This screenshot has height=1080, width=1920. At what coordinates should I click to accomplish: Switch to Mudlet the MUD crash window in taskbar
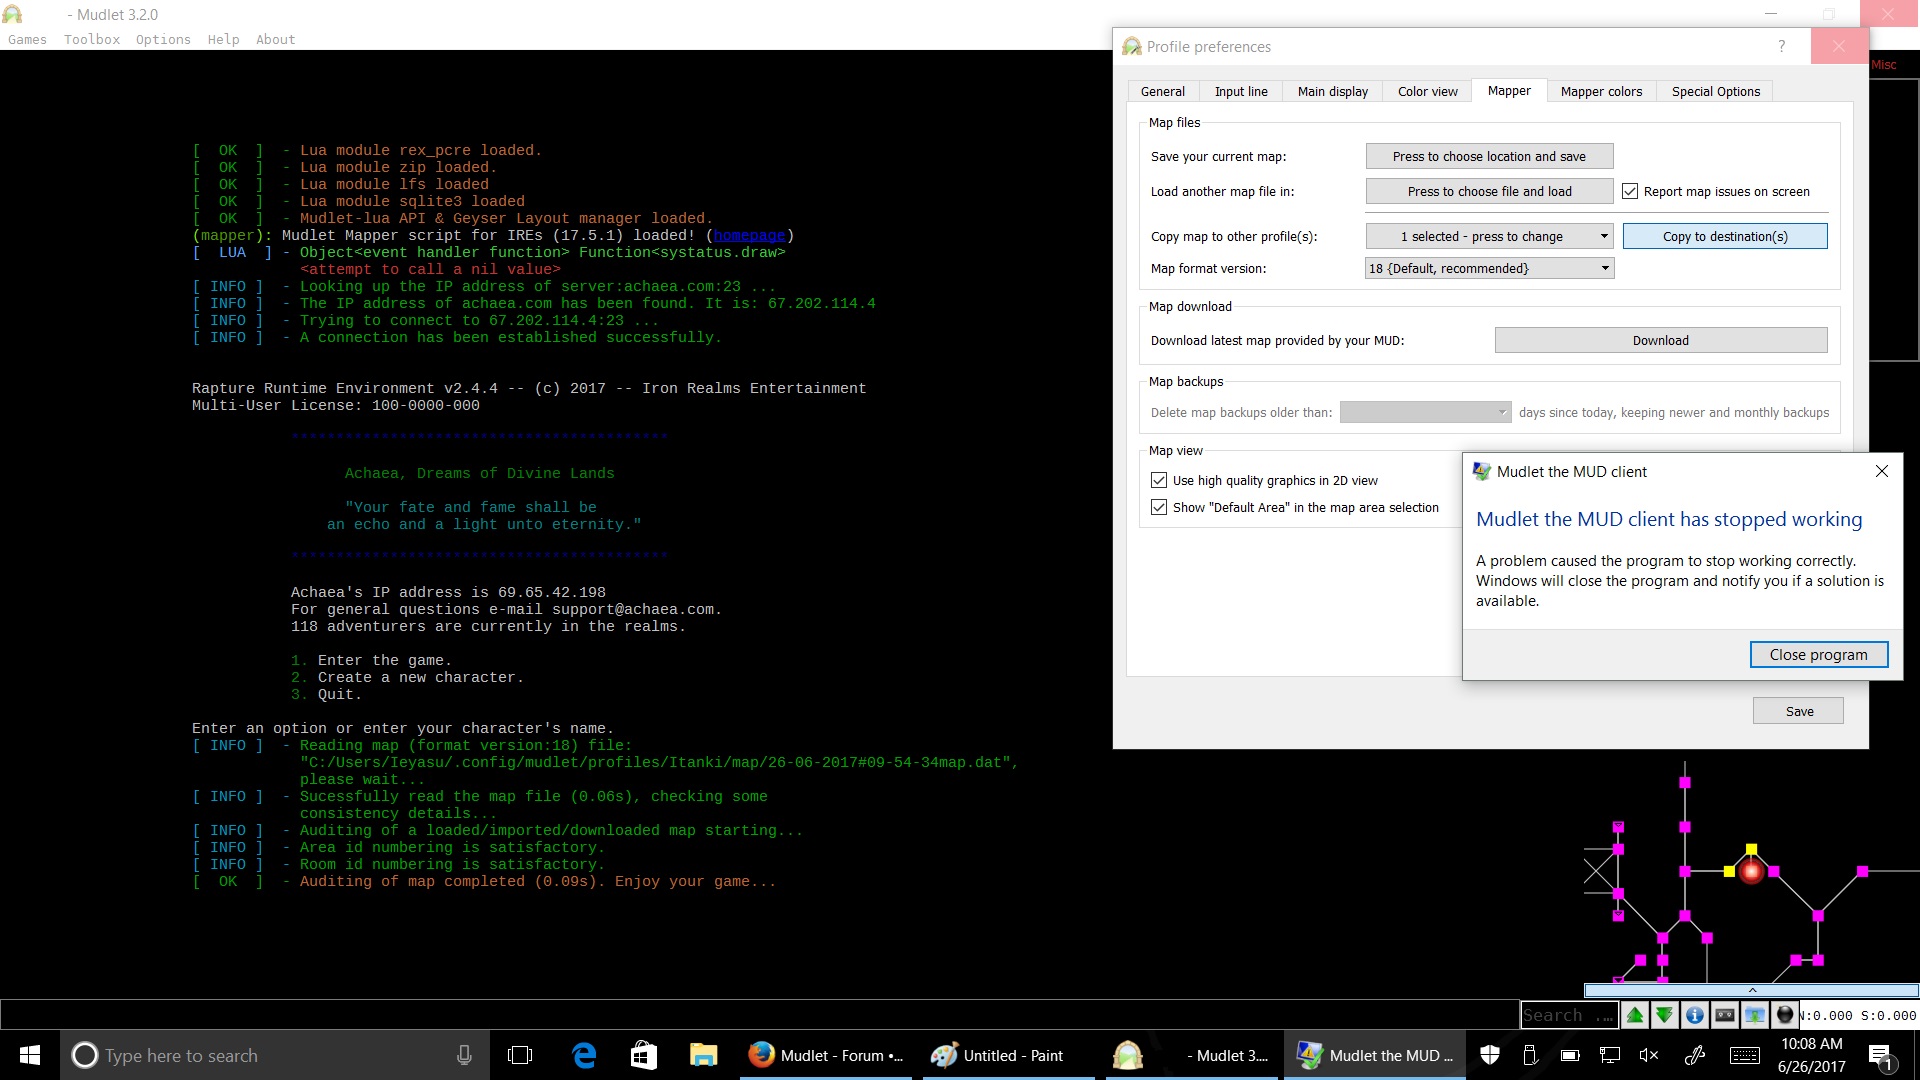point(1375,1055)
